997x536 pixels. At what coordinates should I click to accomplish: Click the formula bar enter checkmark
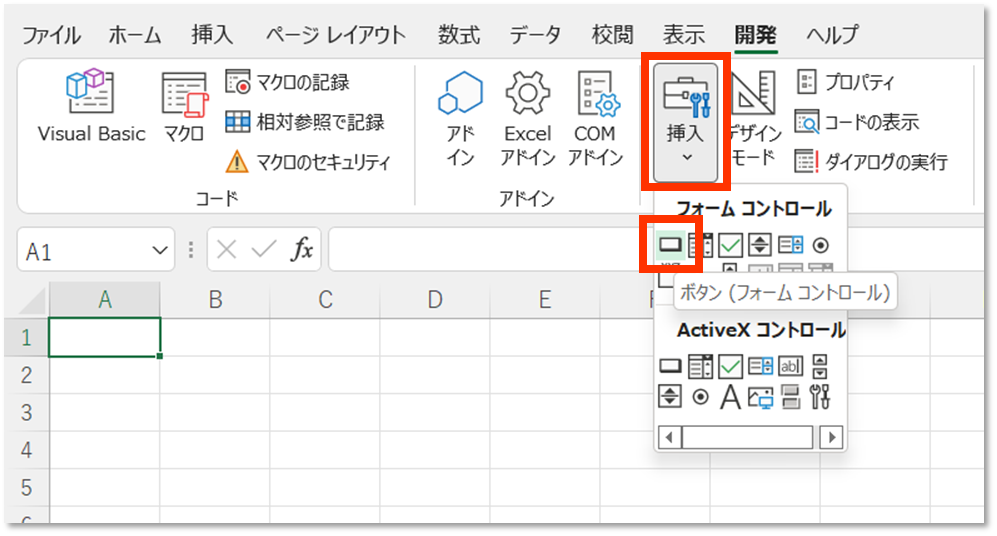click(263, 250)
